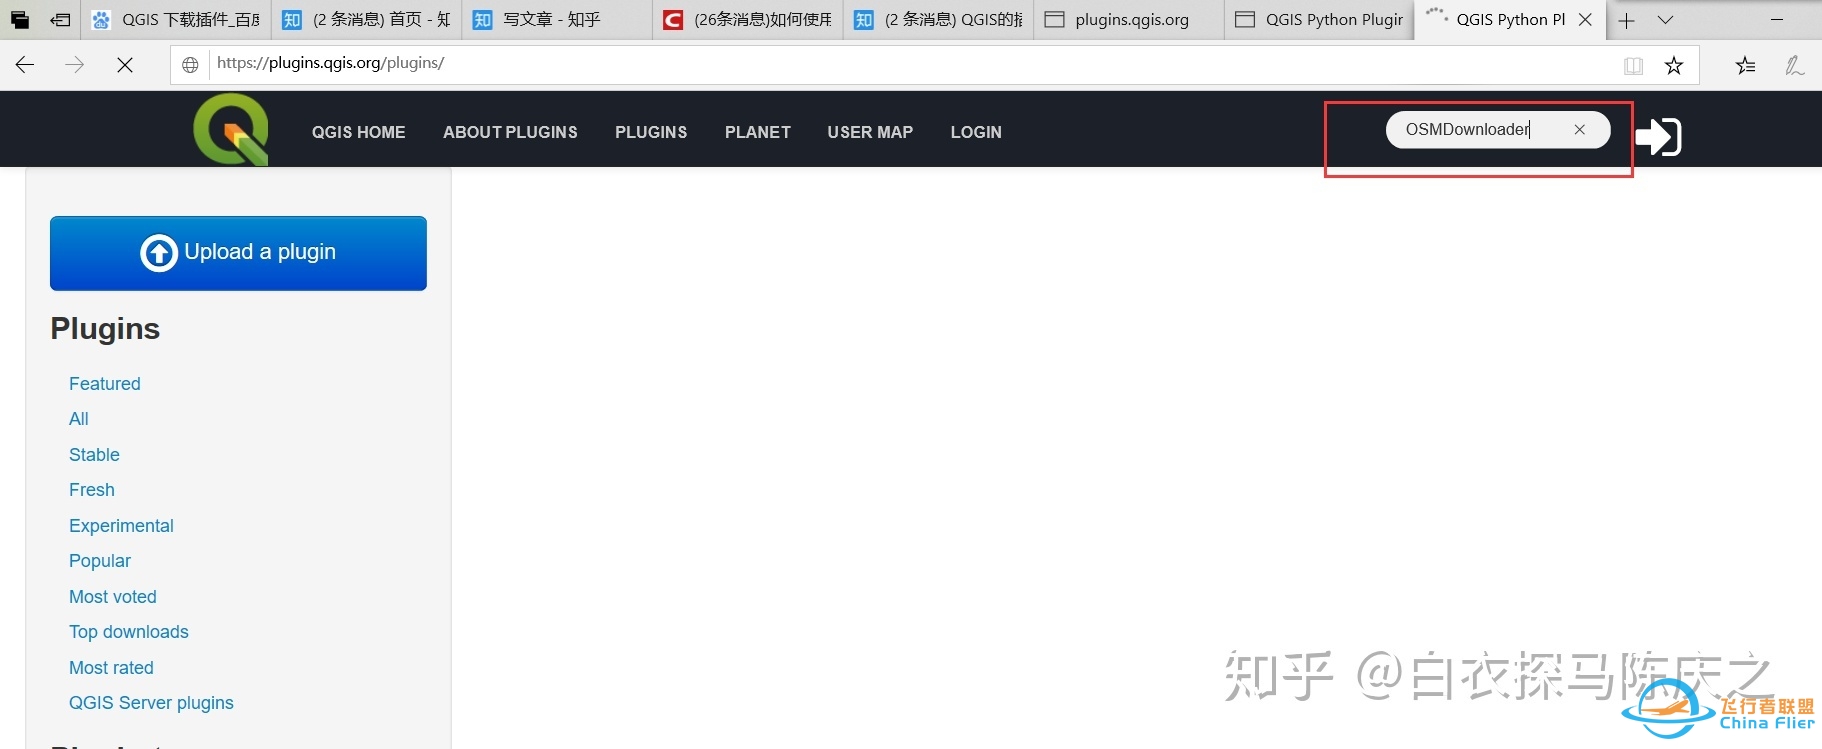This screenshot has height=749, width=1822.
Task: Switch to the 写文章 - 知乎 tab
Action: click(557, 19)
